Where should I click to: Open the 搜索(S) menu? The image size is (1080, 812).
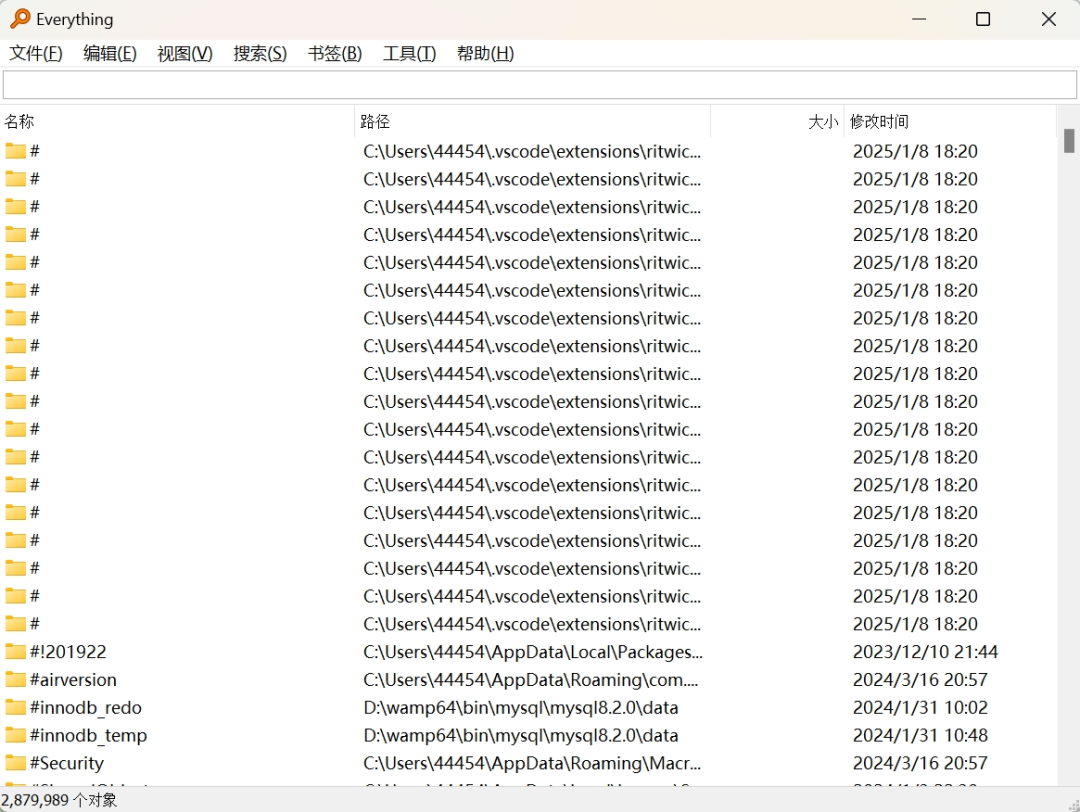point(260,53)
